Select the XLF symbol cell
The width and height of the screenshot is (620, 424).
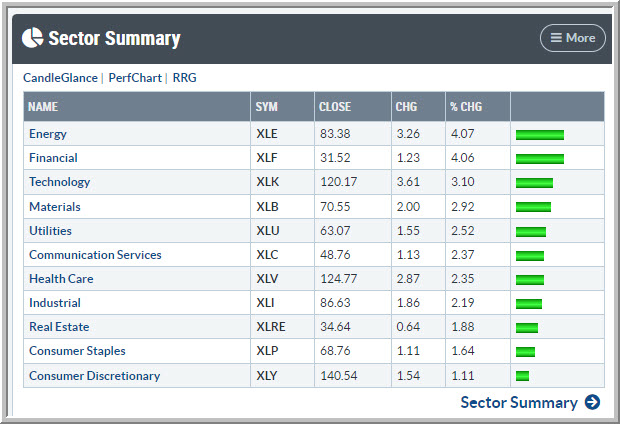(x=265, y=158)
